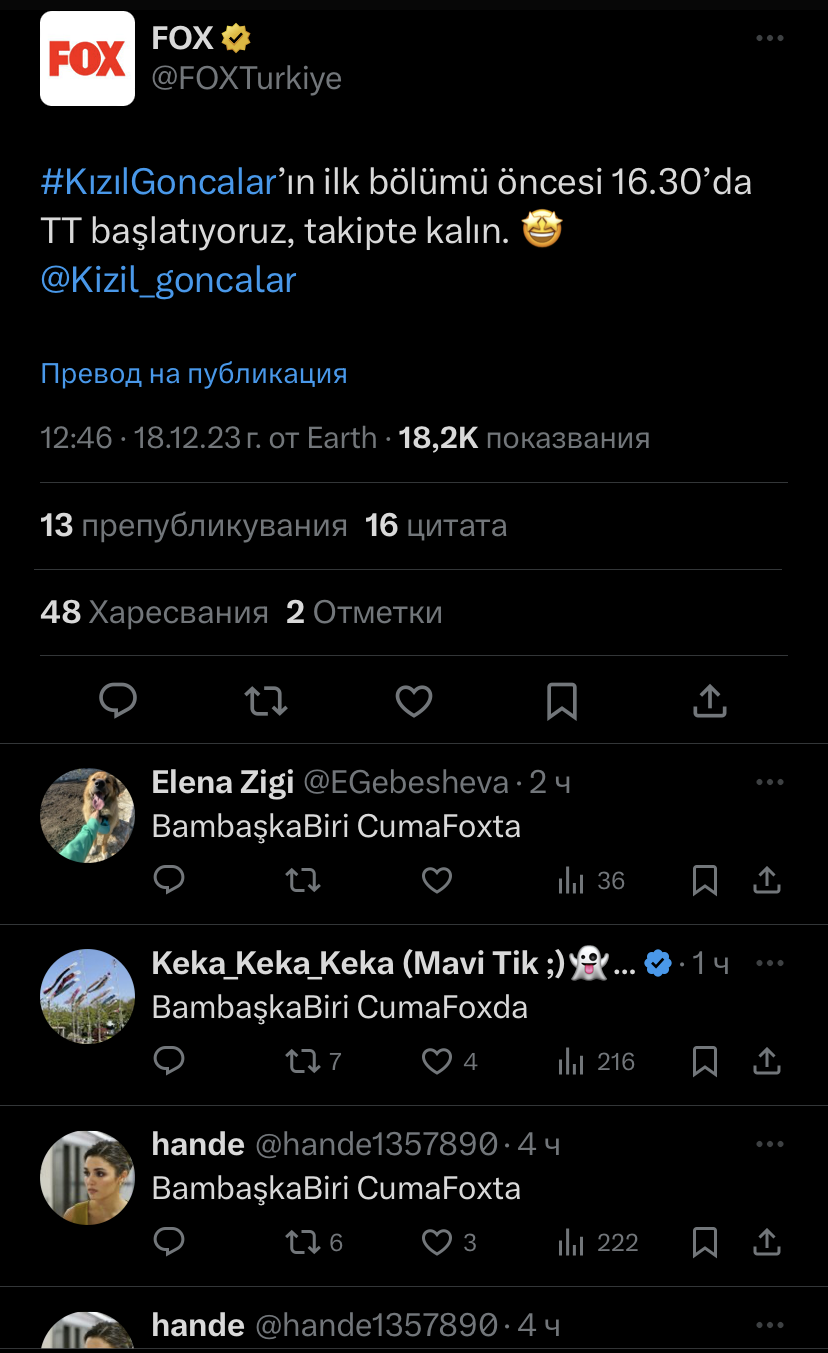View the 16 quotes list

(x=436, y=526)
